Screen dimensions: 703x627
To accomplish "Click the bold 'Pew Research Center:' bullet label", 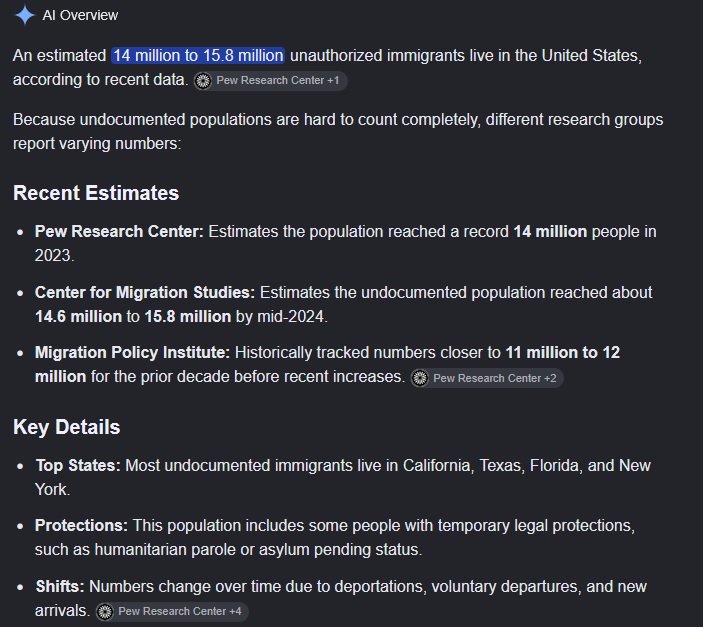I will pyautogui.click(x=119, y=231).
